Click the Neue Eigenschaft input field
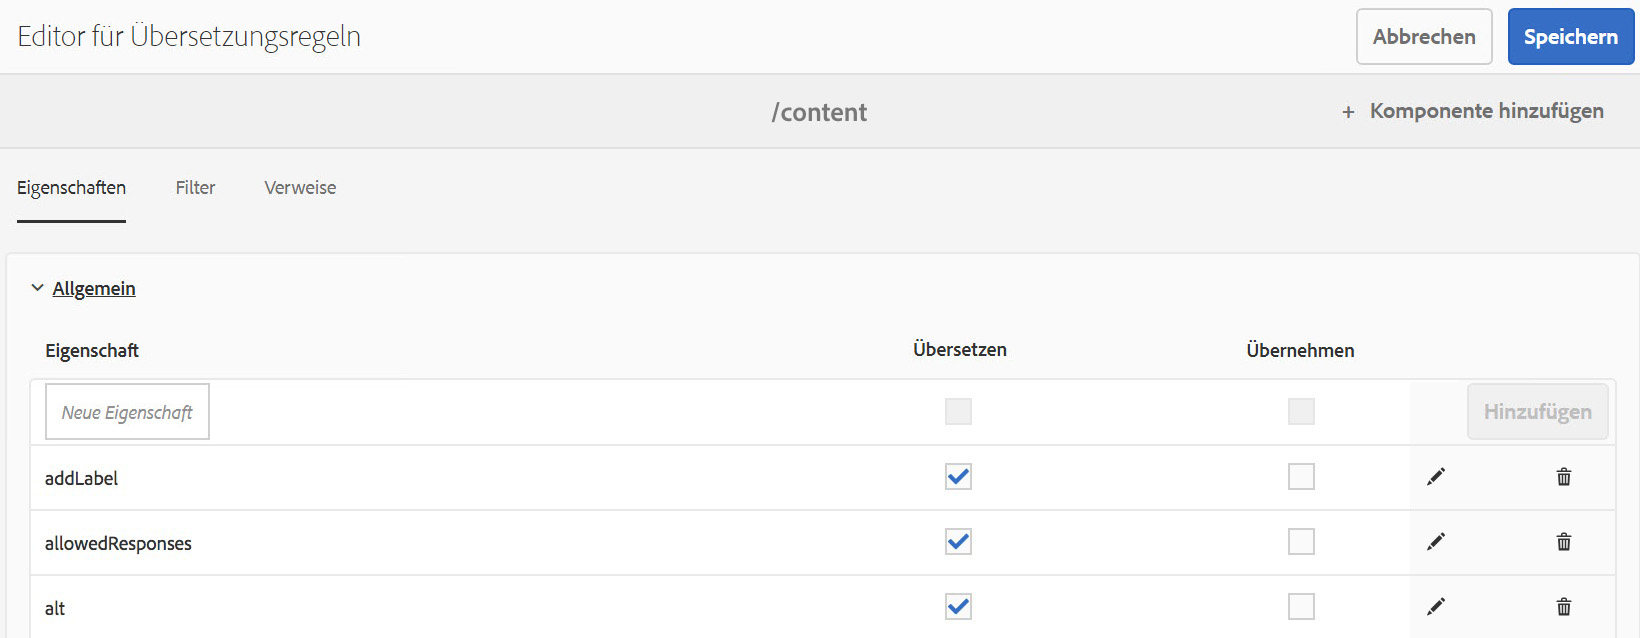 [127, 412]
